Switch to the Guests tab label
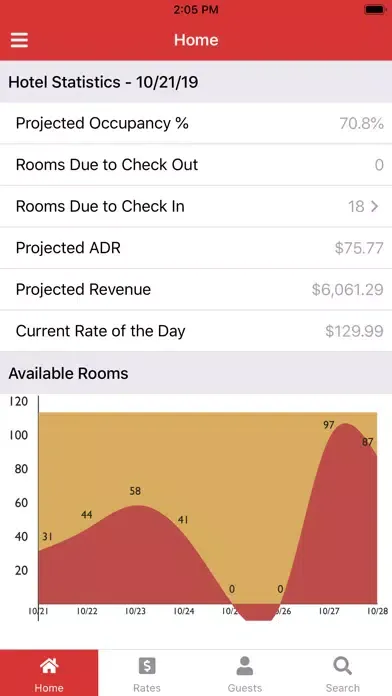This screenshot has width=392, height=696. pyautogui.click(x=245, y=688)
